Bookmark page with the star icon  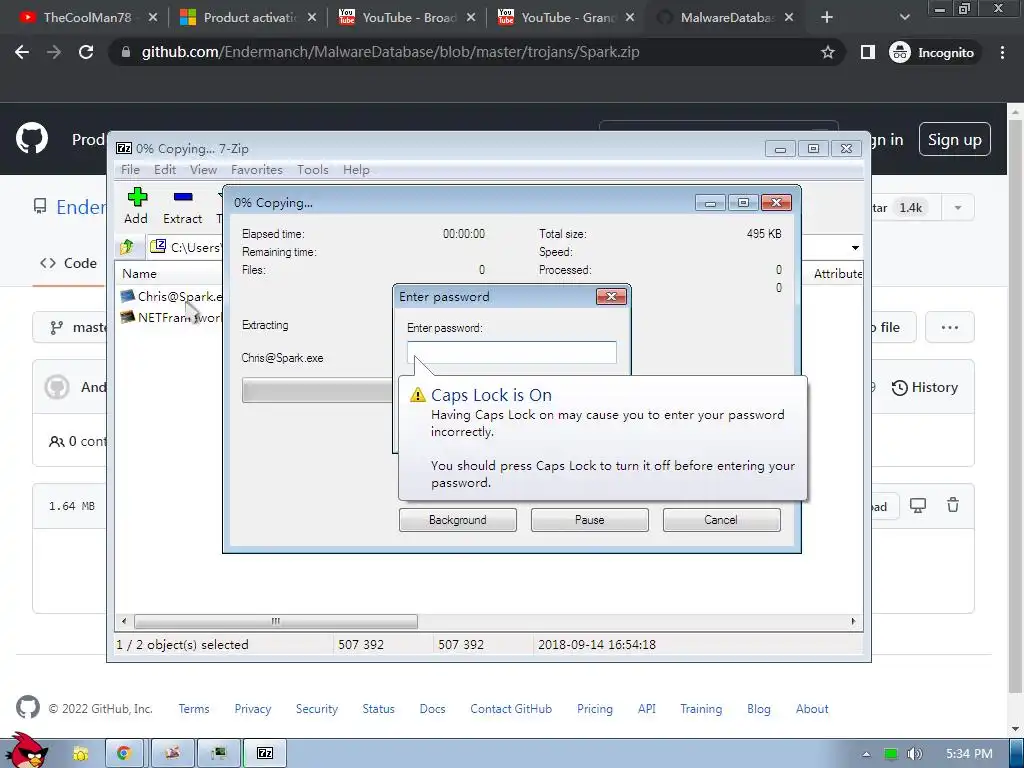click(827, 52)
